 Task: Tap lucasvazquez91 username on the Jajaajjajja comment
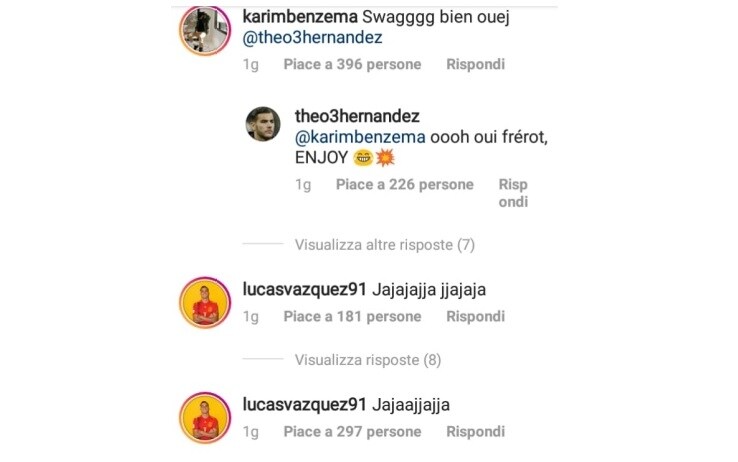(x=305, y=405)
